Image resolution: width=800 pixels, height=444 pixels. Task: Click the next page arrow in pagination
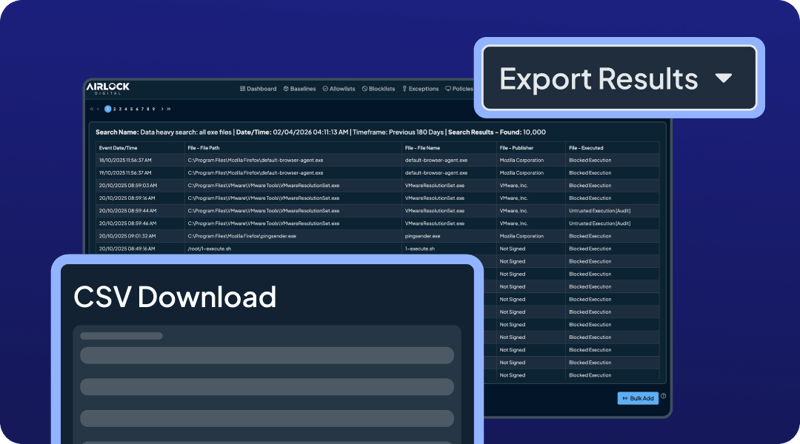160,109
